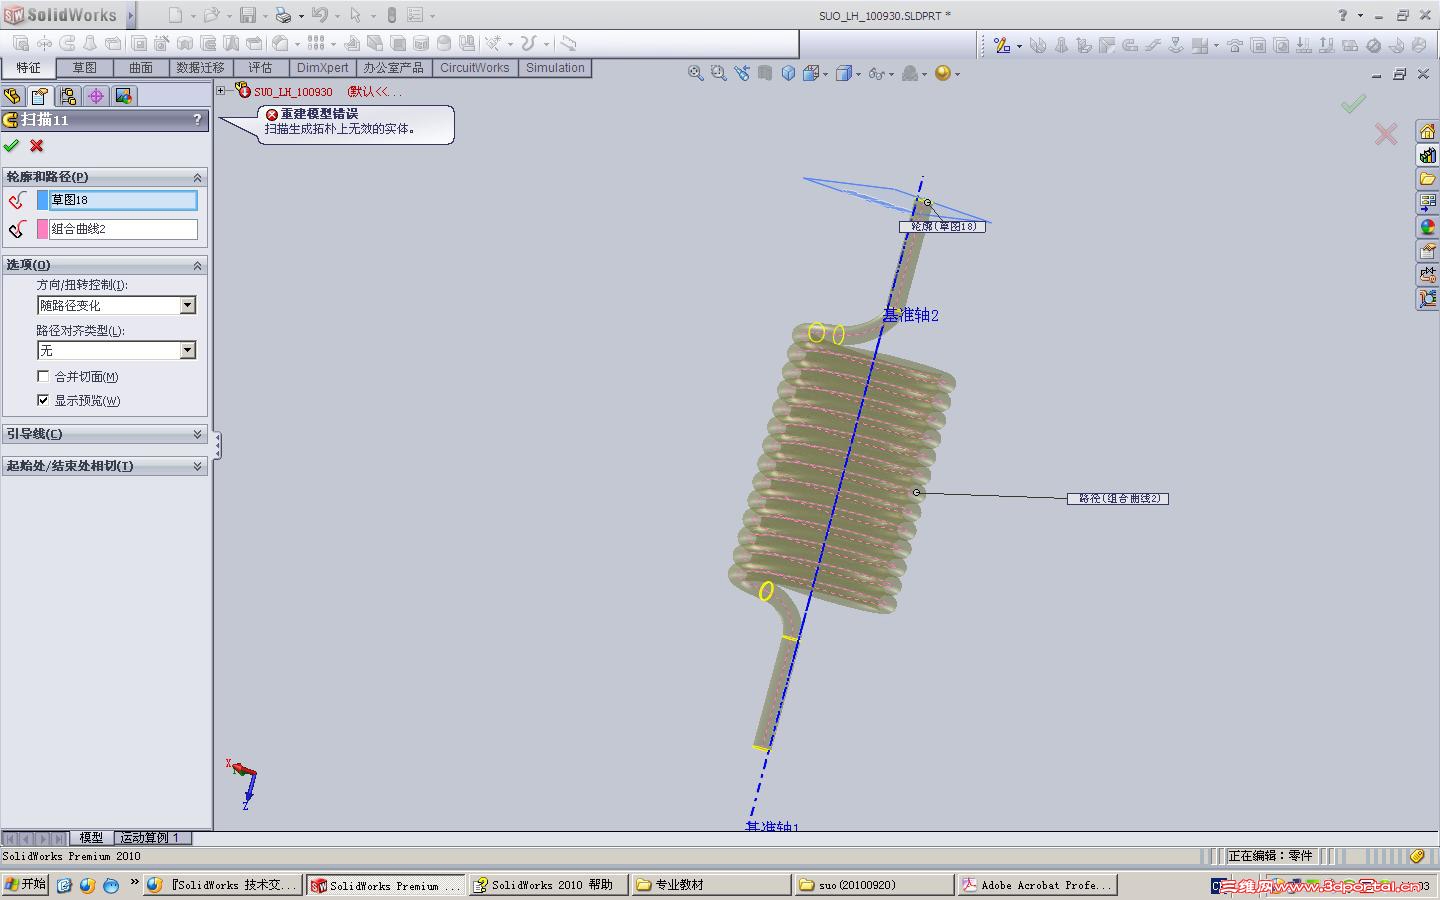Collapse the 轮廓和路径 section
The image size is (1440, 900).
pyautogui.click(x=197, y=177)
